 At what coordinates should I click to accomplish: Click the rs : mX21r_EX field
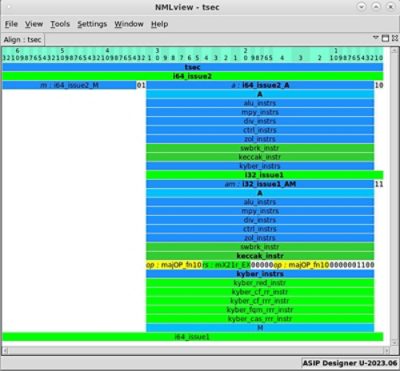coord(226,265)
